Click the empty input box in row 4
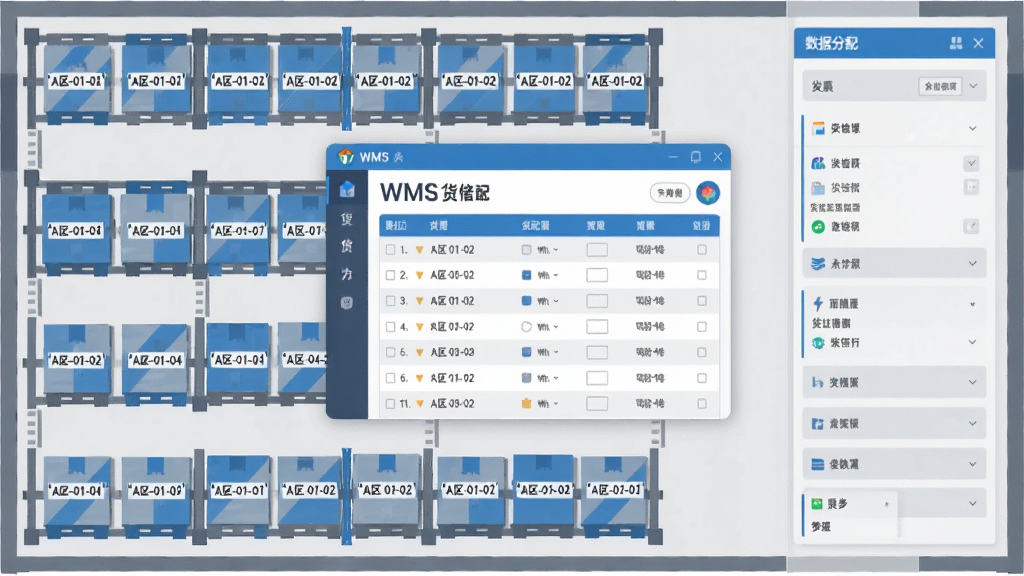 click(x=597, y=327)
